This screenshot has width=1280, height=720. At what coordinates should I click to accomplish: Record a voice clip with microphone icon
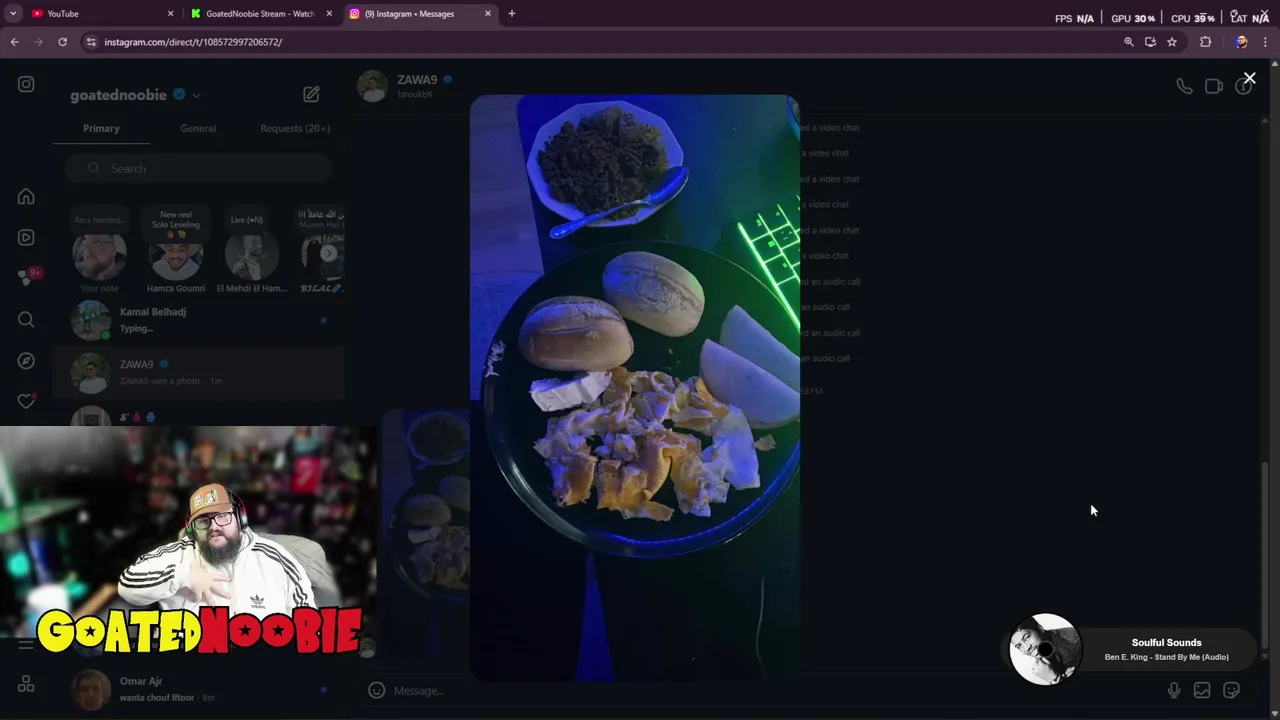(x=1174, y=690)
